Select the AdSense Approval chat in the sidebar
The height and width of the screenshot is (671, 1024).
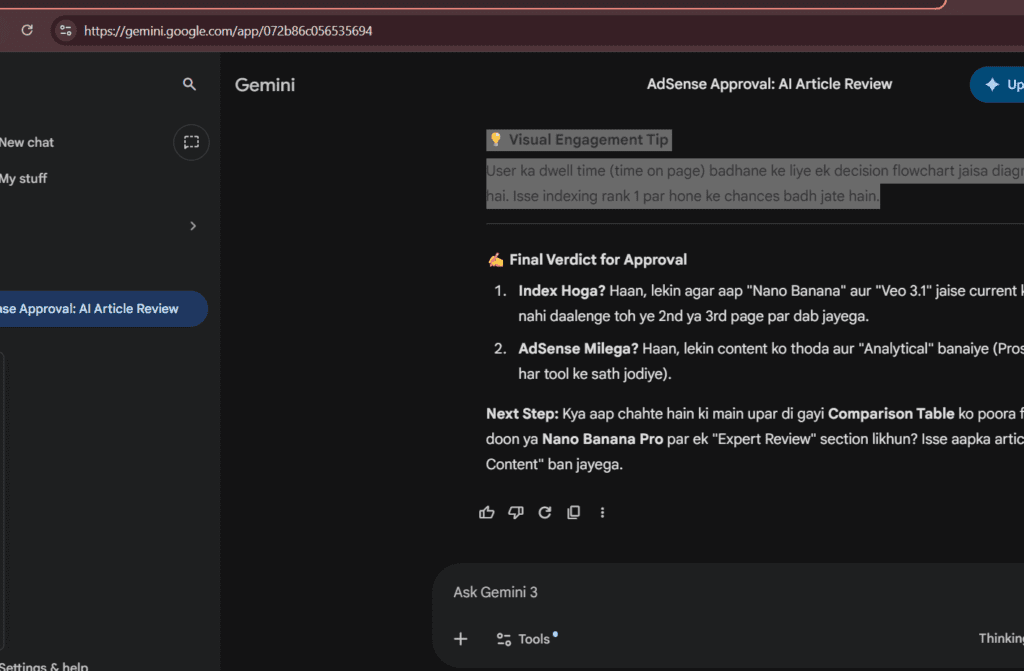[x=90, y=309]
